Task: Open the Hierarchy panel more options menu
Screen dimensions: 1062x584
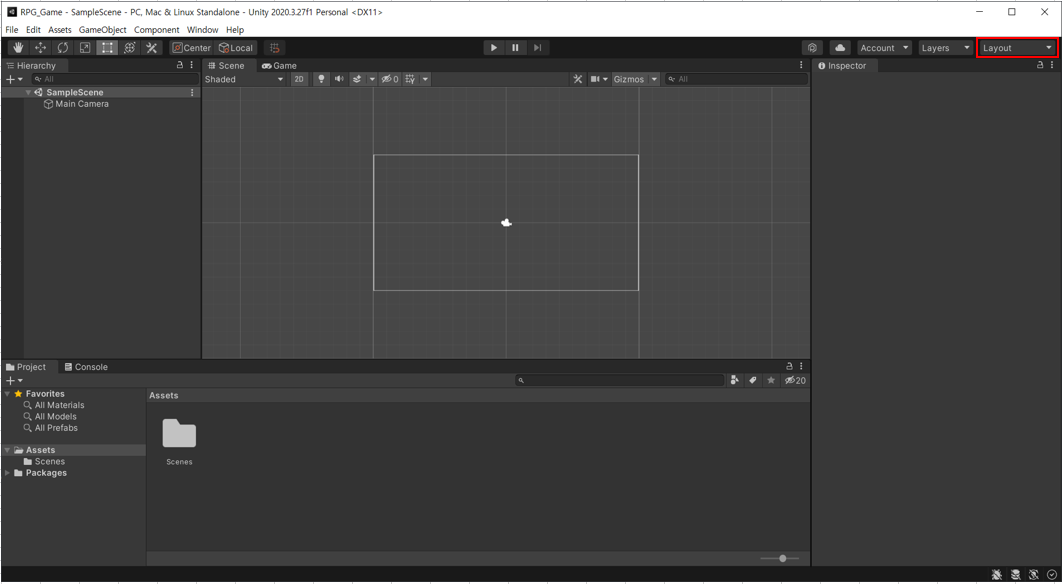Action: (192, 65)
